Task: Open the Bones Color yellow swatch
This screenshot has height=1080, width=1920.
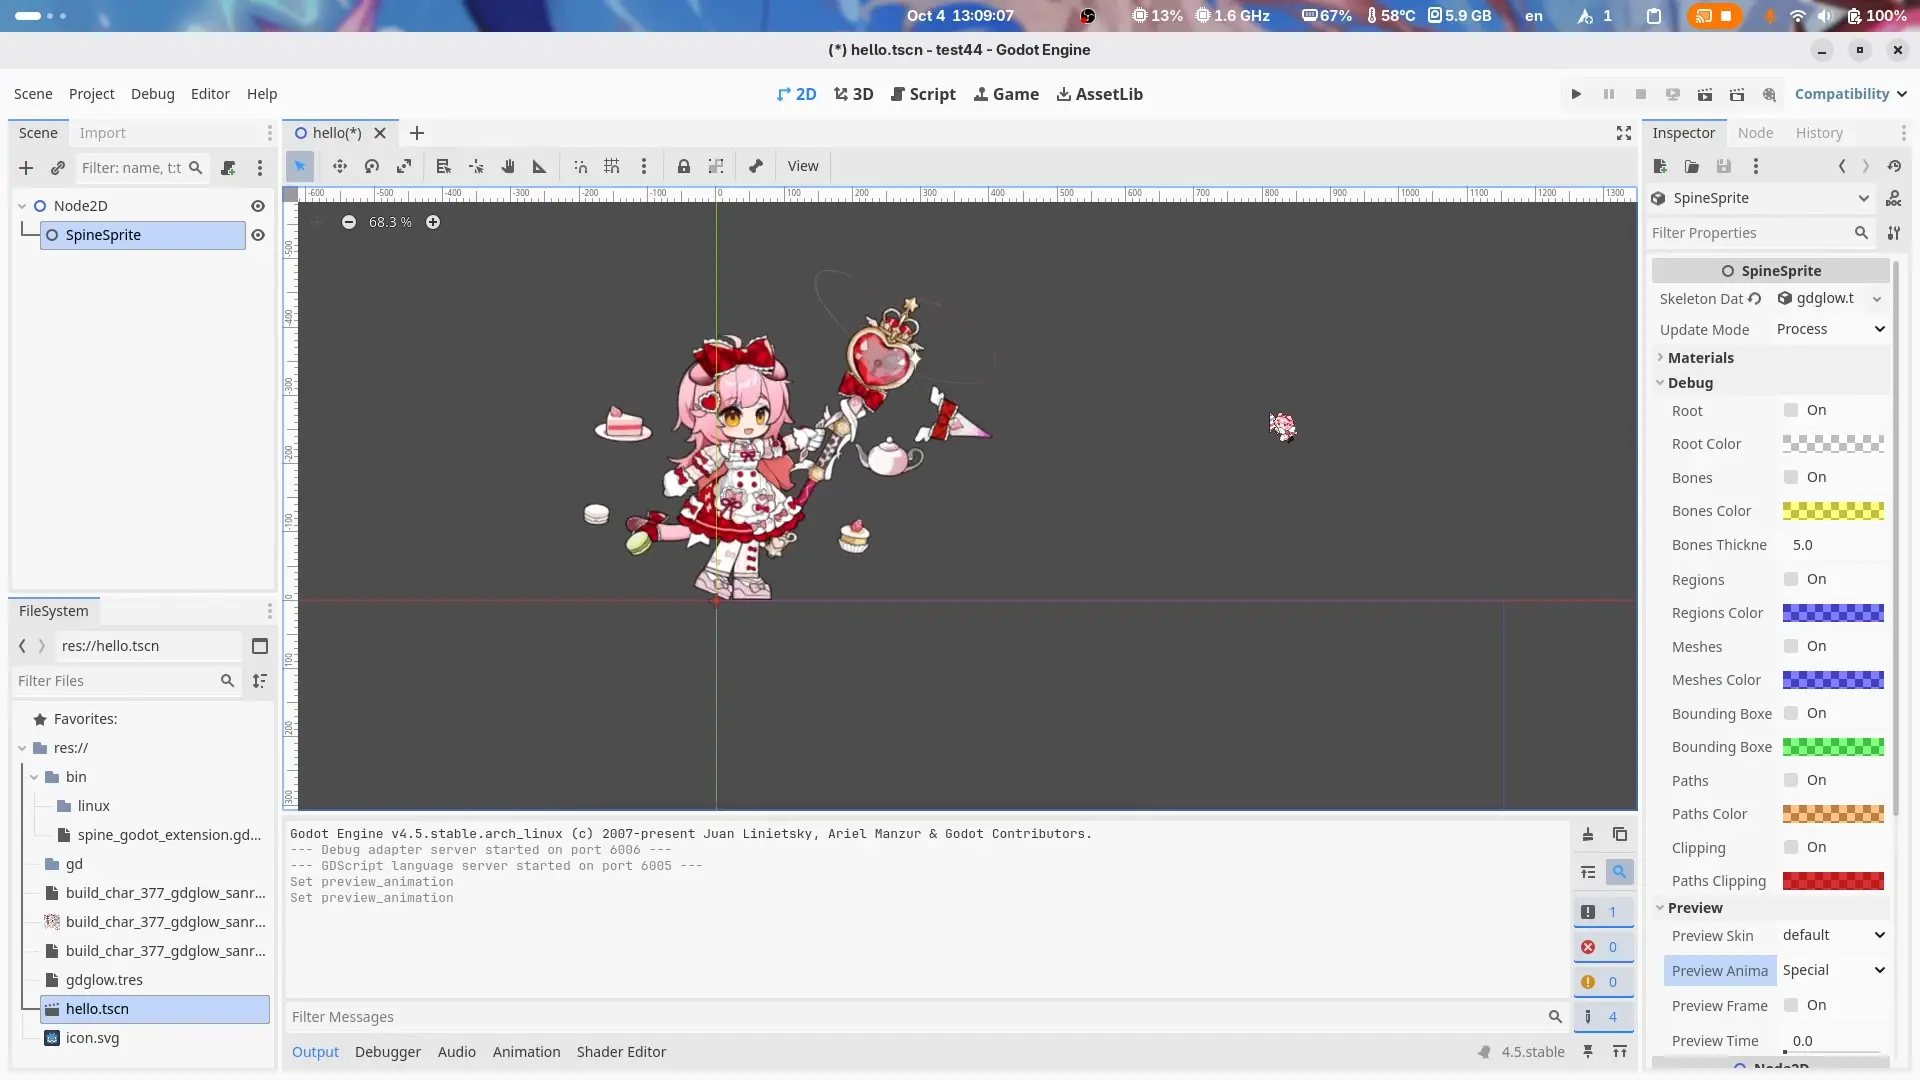Action: point(1833,512)
